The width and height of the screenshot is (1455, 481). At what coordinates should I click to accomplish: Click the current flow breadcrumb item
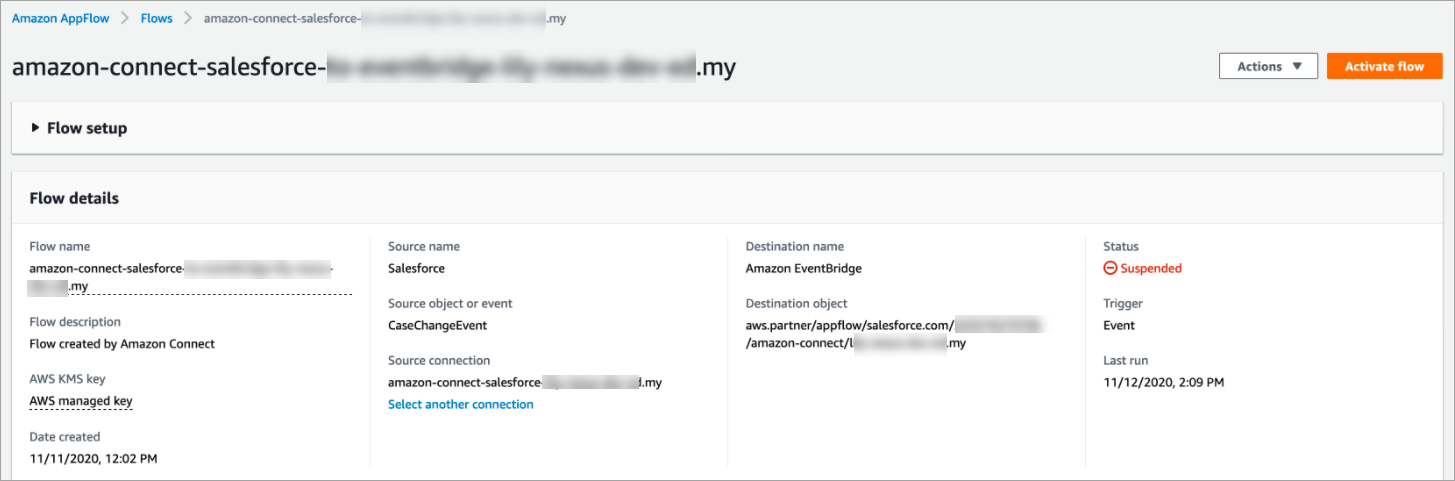tap(384, 18)
